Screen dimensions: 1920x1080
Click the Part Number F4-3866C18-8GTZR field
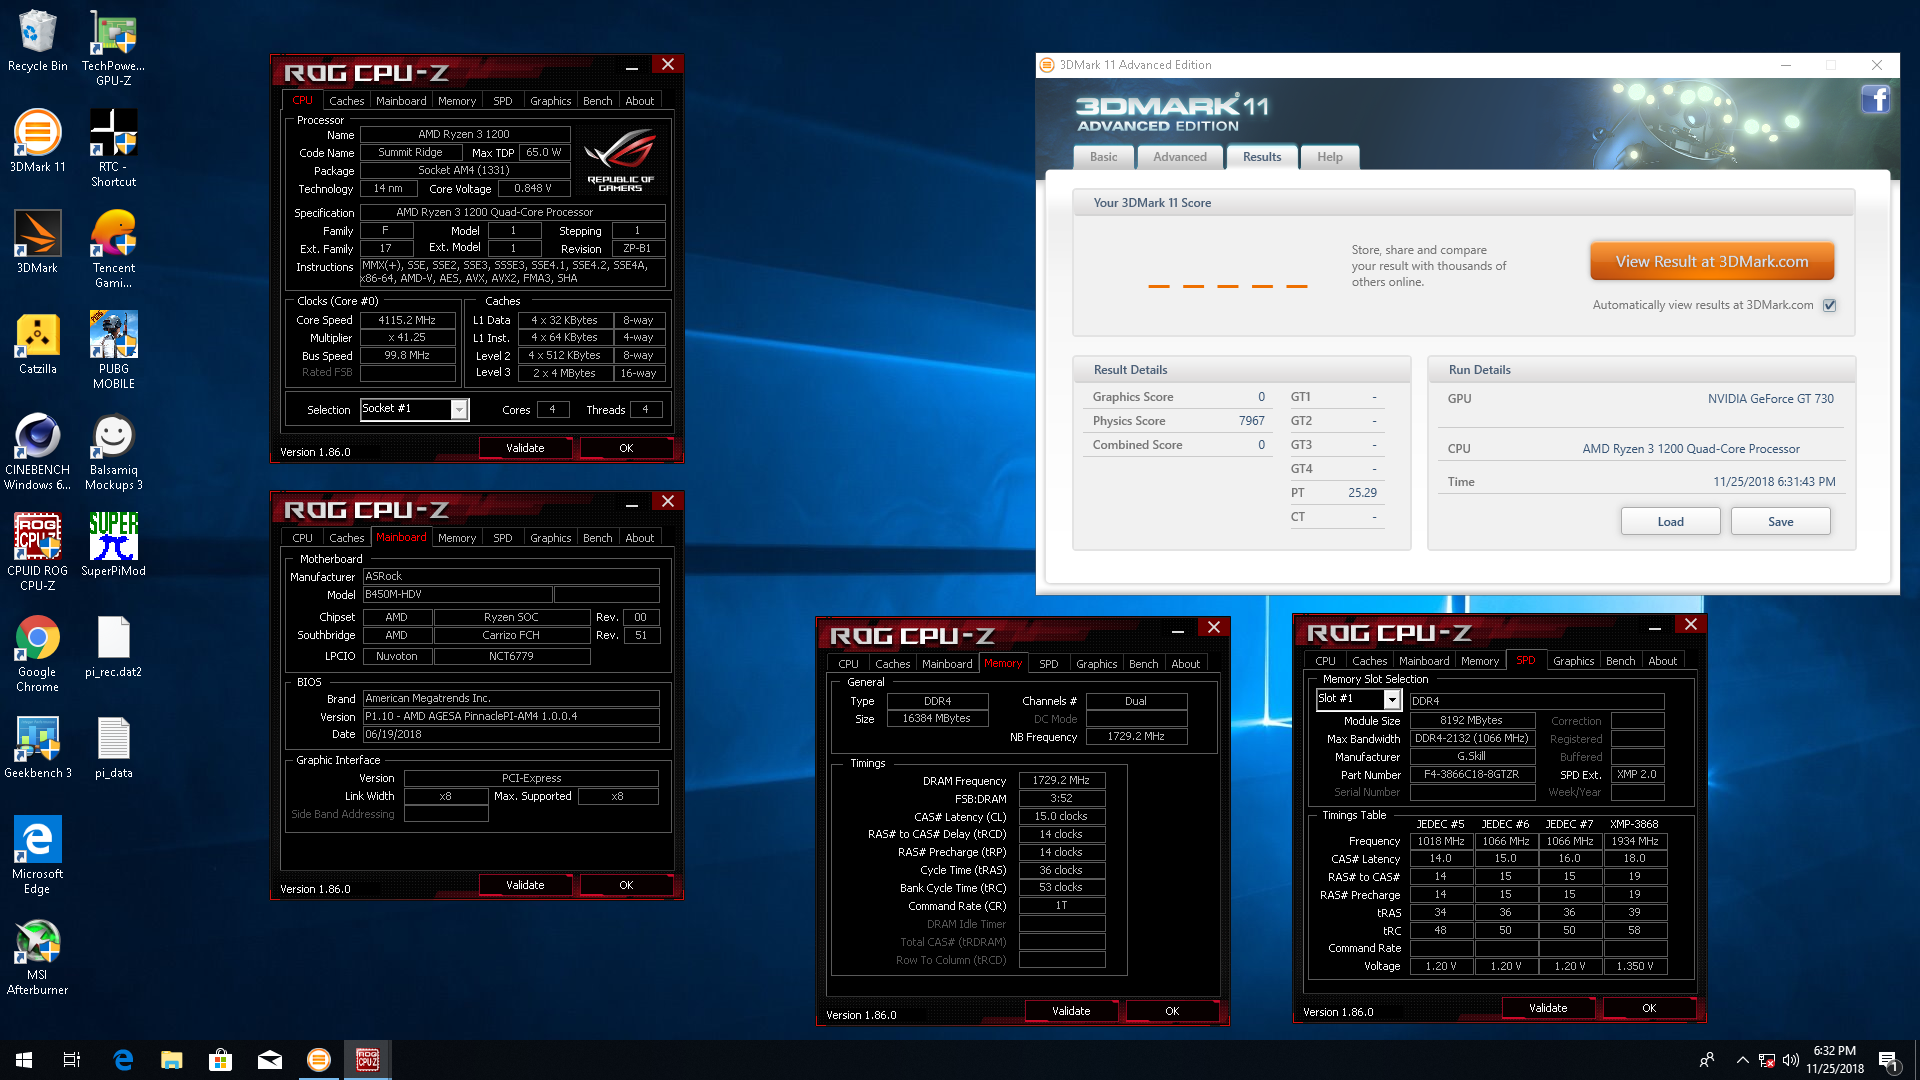click(1472, 774)
